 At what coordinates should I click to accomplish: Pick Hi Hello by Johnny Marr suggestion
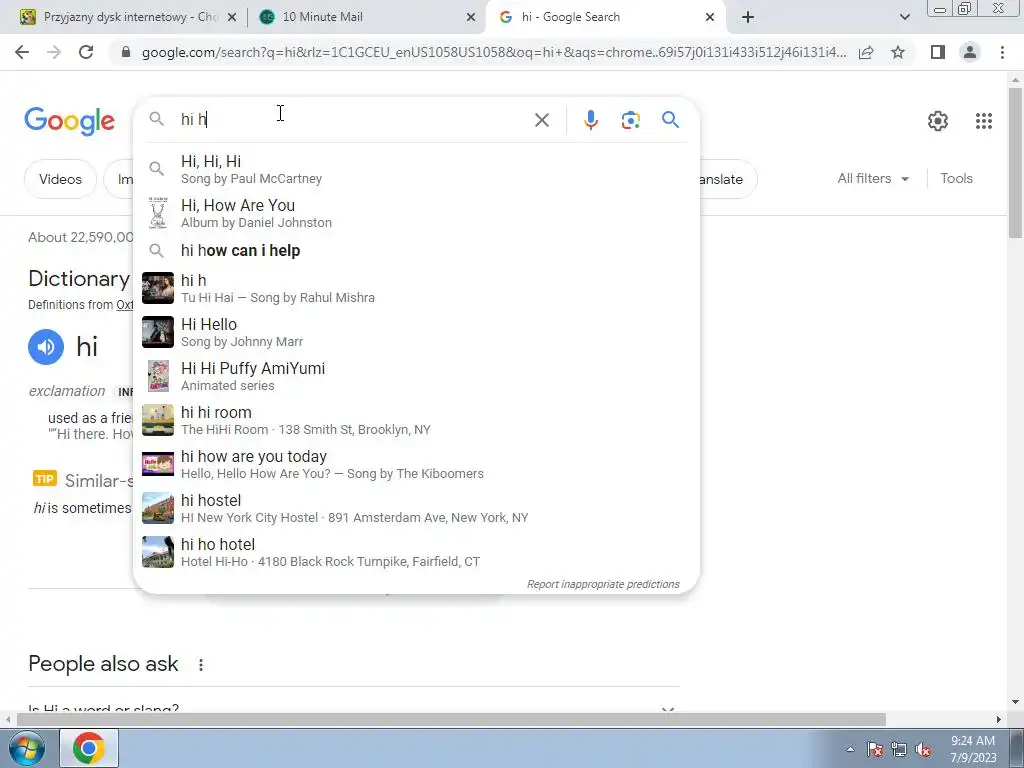tap(416, 332)
